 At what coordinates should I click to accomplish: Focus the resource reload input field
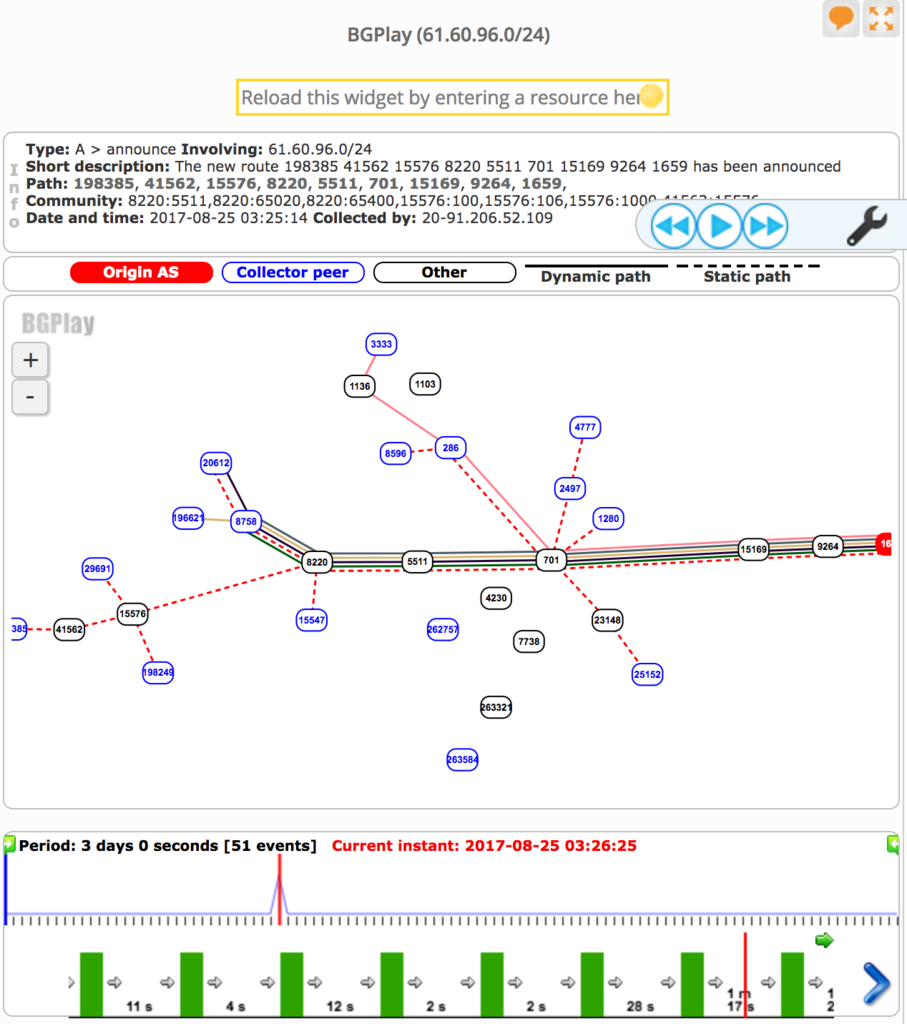click(x=453, y=97)
